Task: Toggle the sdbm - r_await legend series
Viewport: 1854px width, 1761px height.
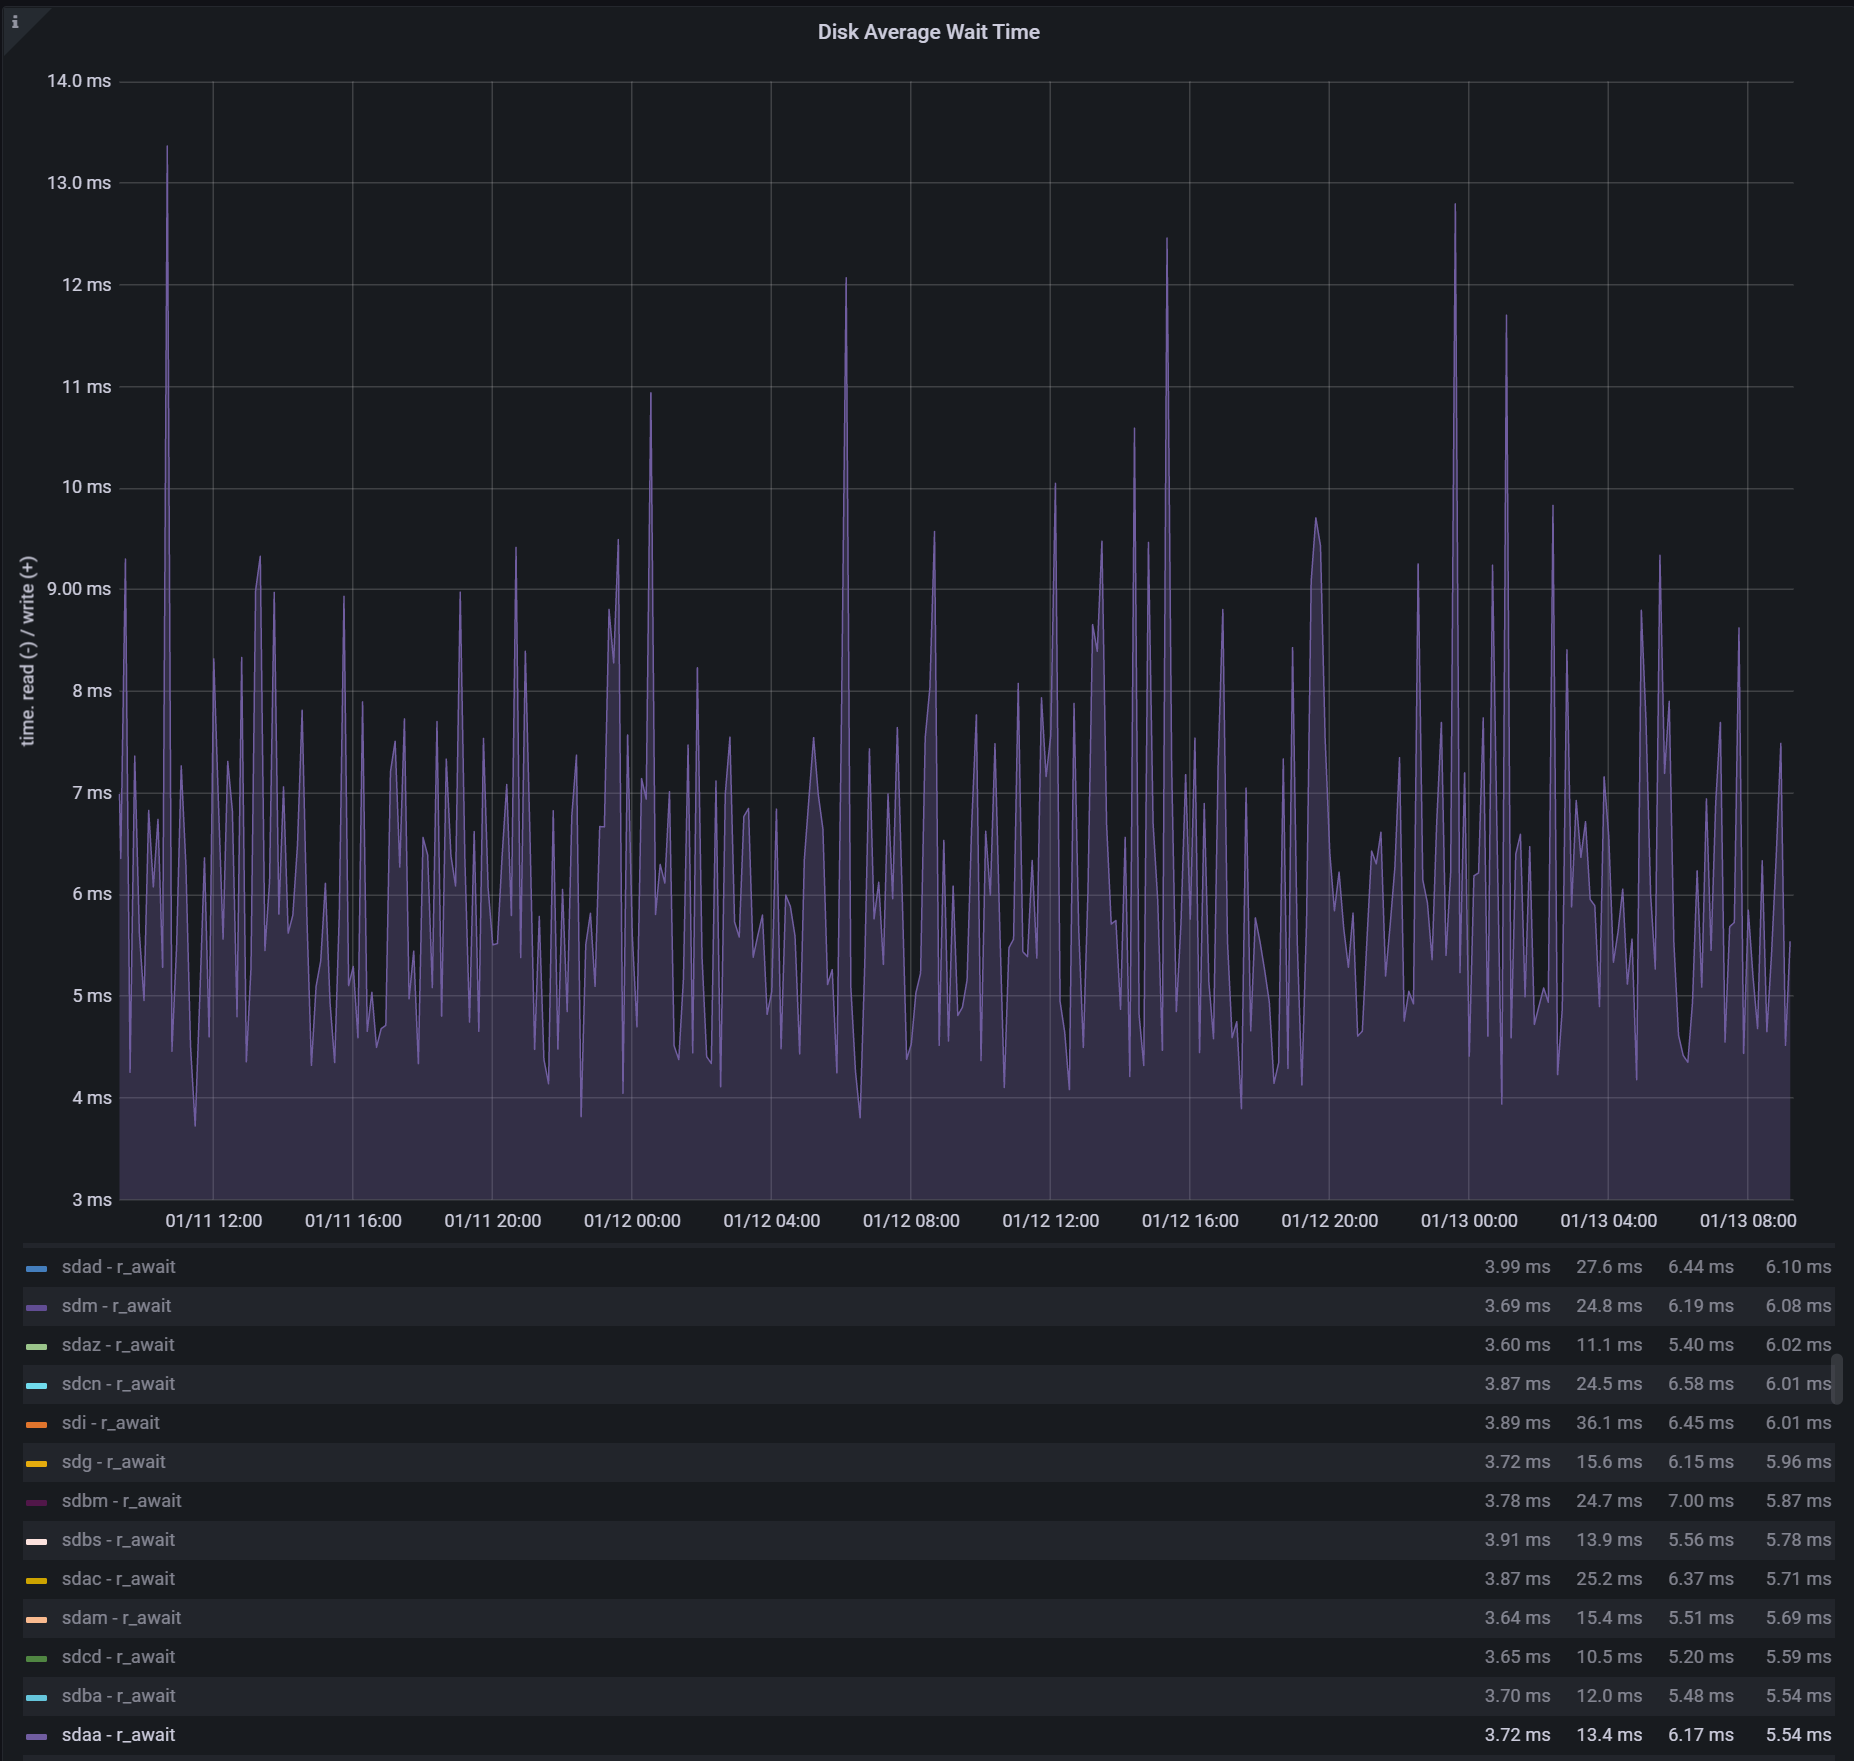Action: (121, 1501)
